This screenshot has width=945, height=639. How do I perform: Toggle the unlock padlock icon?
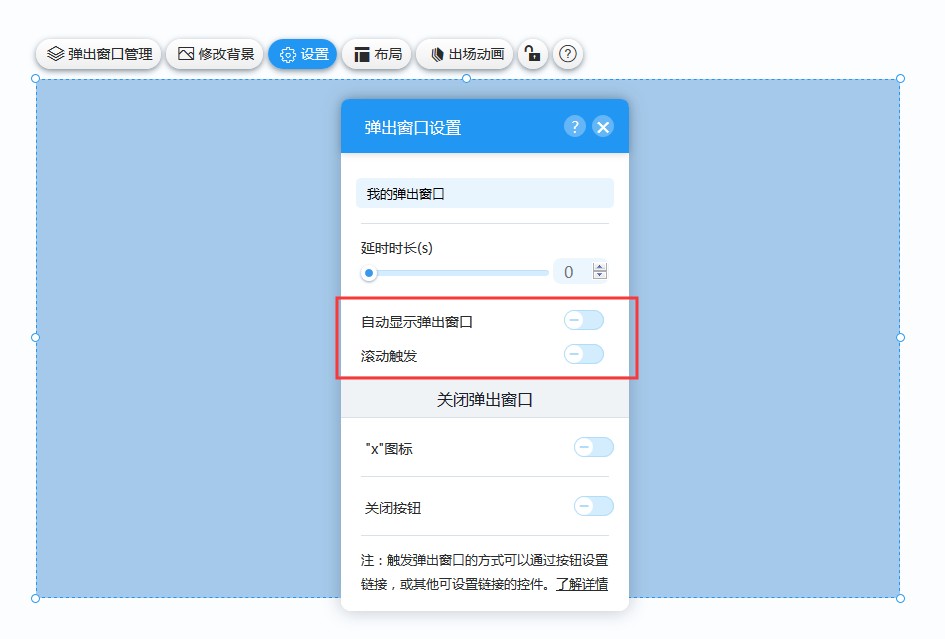pyautogui.click(x=533, y=54)
